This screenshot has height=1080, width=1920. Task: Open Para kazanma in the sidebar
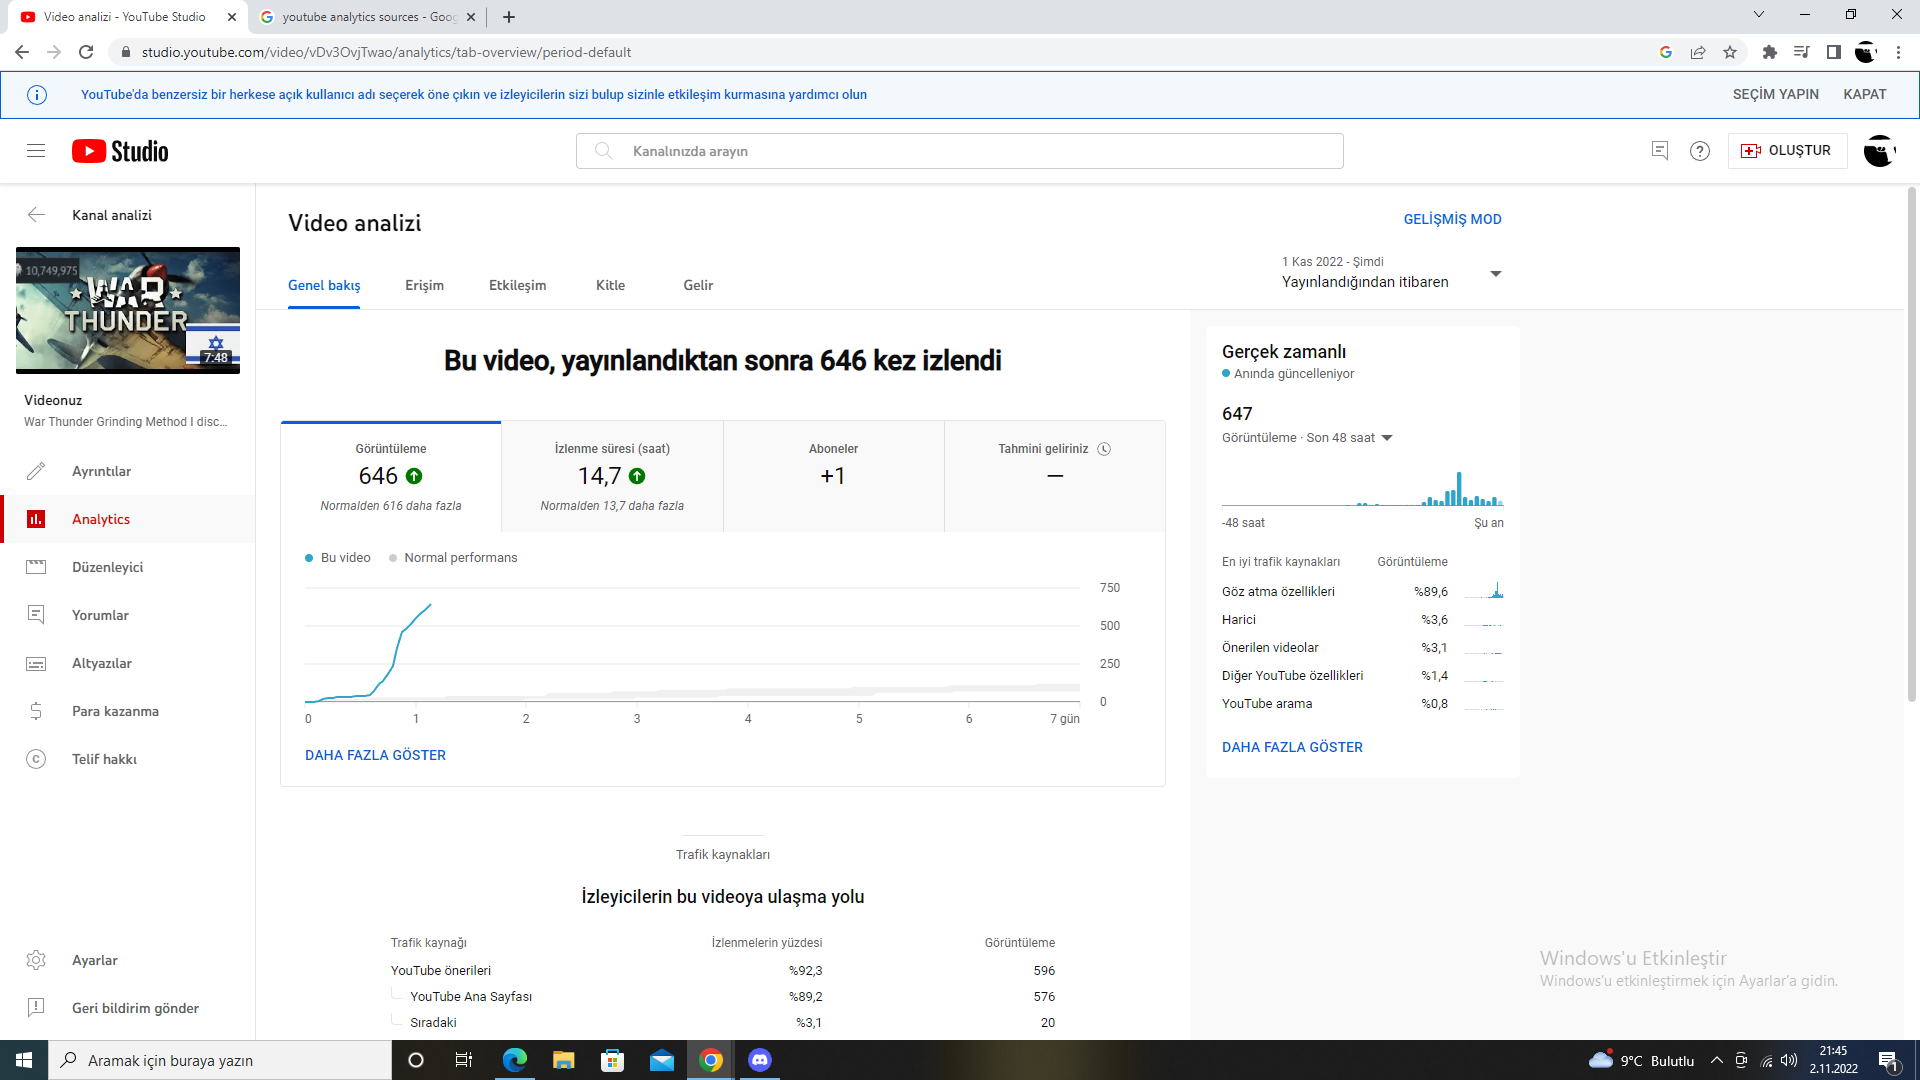coord(128,711)
